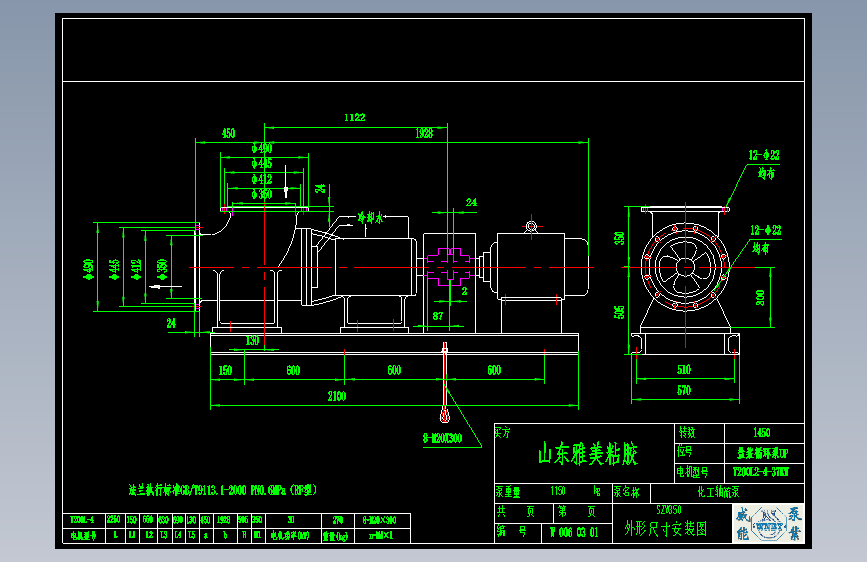Screen dimensions: 867x562
Task: Click the Y200L2-4-37KW motor model value
Action: click(x=761, y=472)
